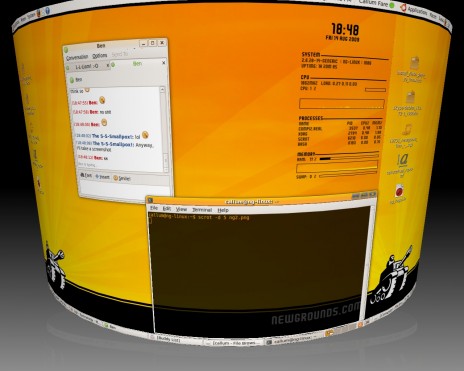The height and width of the screenshot is (371, 464).
Task: Click Ben's green status icon under tabs
Action: [x=72, y=80]
